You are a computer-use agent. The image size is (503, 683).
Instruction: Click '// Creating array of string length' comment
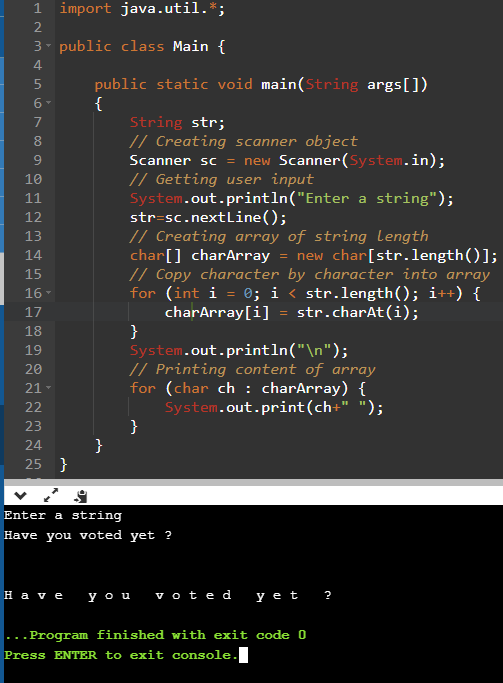[x=279, y=236]
